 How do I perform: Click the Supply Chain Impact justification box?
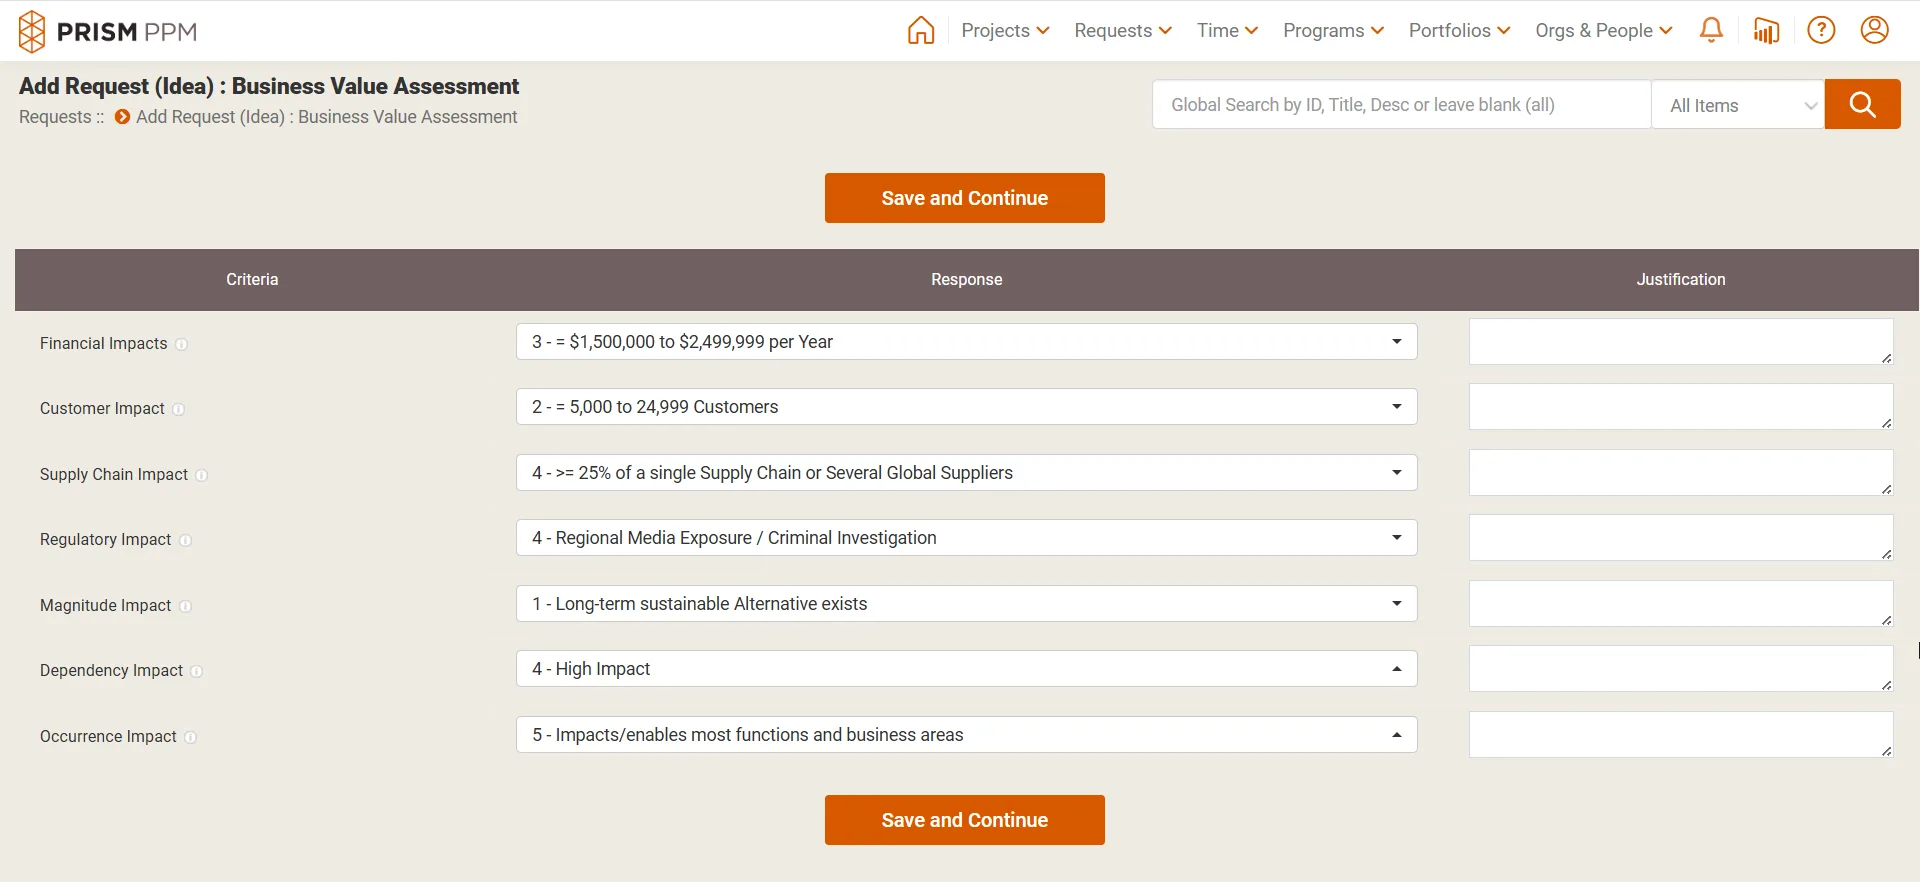(x=1681, y=472)
